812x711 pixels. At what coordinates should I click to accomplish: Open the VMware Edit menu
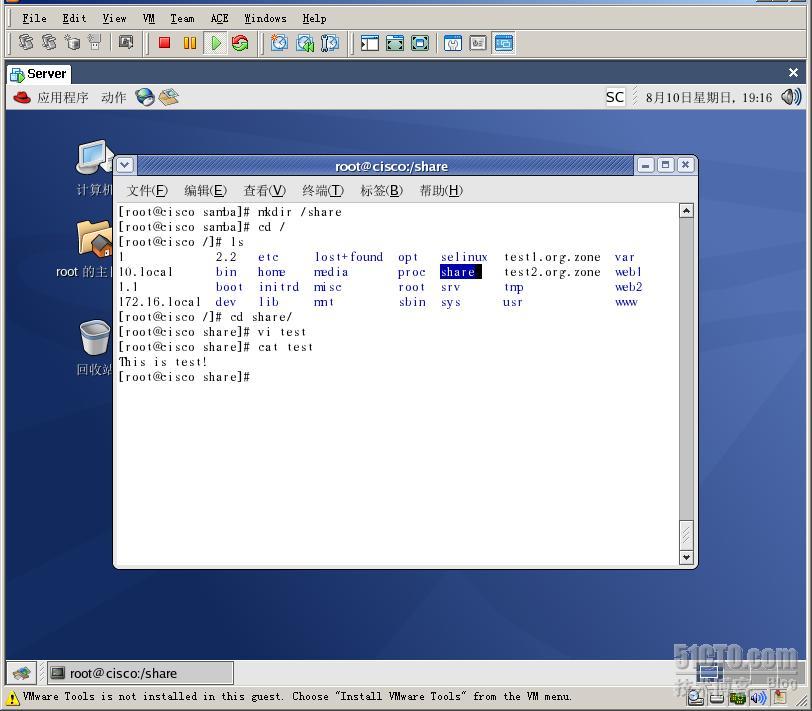[74, 18]
